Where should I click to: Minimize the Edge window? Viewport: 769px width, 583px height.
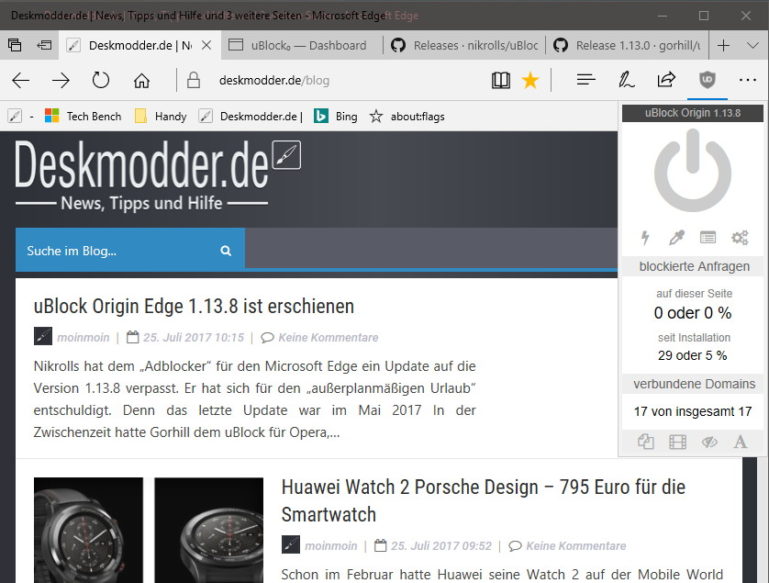point(662,16)
